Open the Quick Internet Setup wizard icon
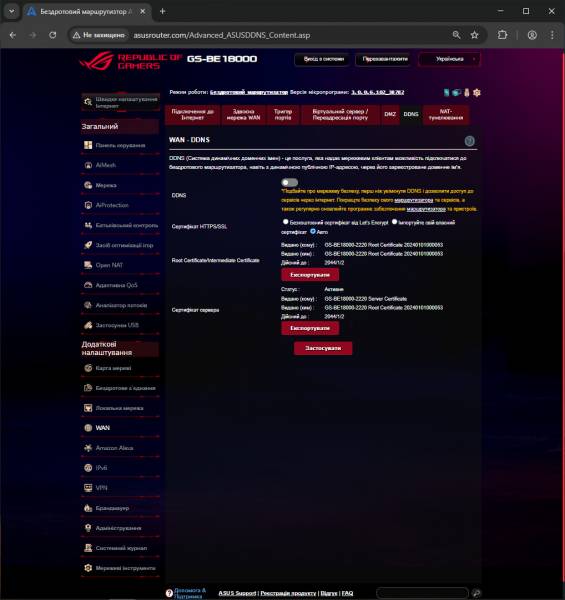 88,102
